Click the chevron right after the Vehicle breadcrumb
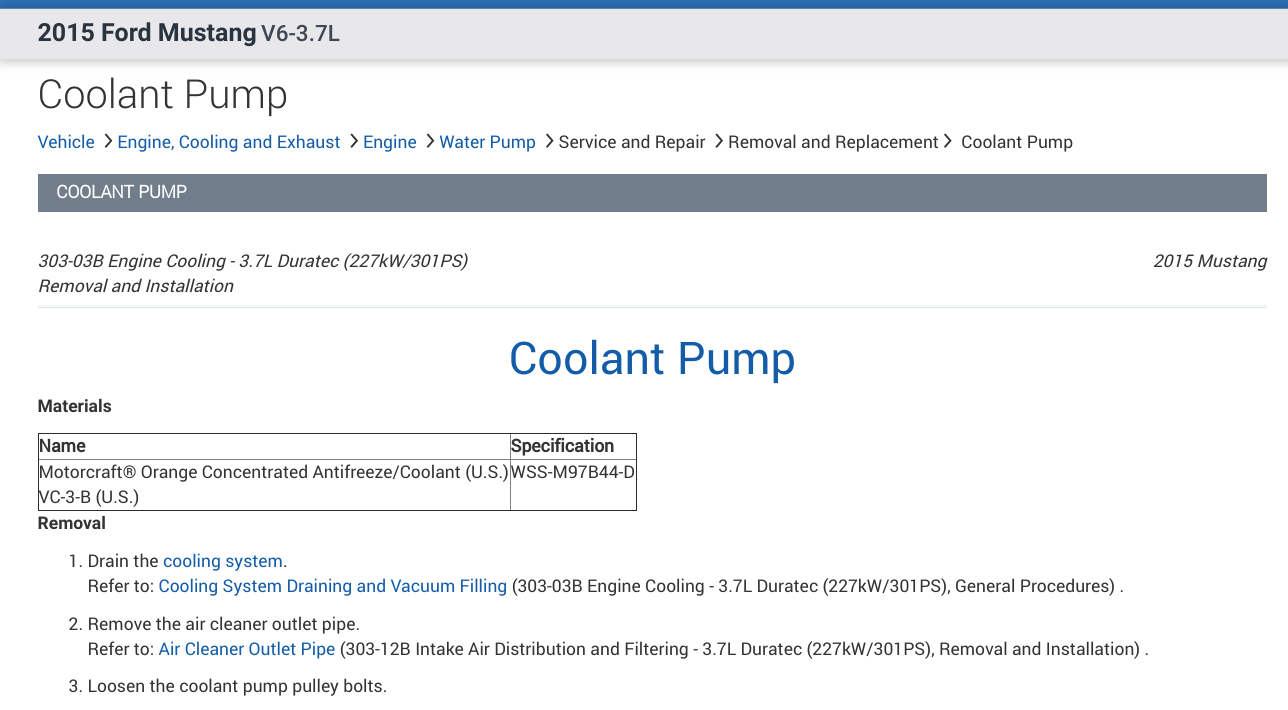This screenshot has width=1288, height=710. point(107,141)
